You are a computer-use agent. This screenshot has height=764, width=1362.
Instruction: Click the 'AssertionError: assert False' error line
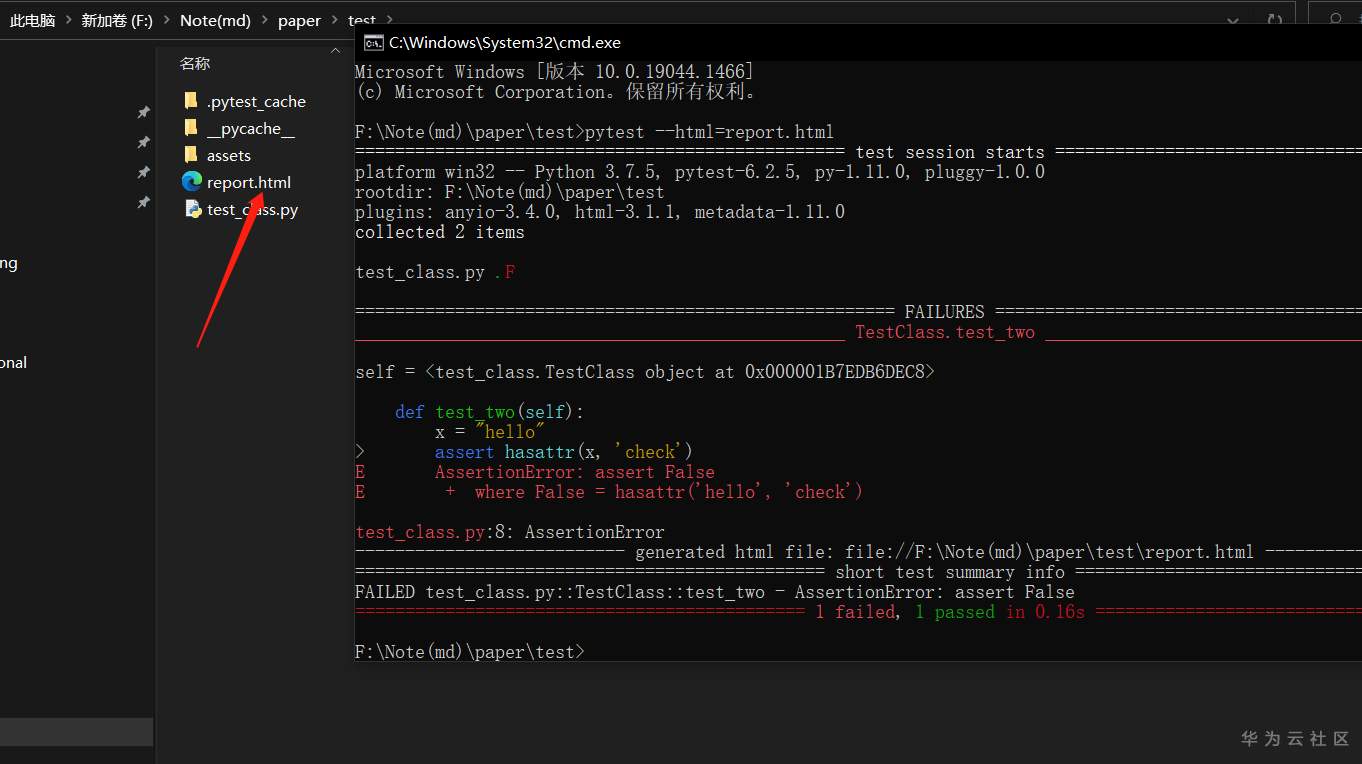(575, 472)
